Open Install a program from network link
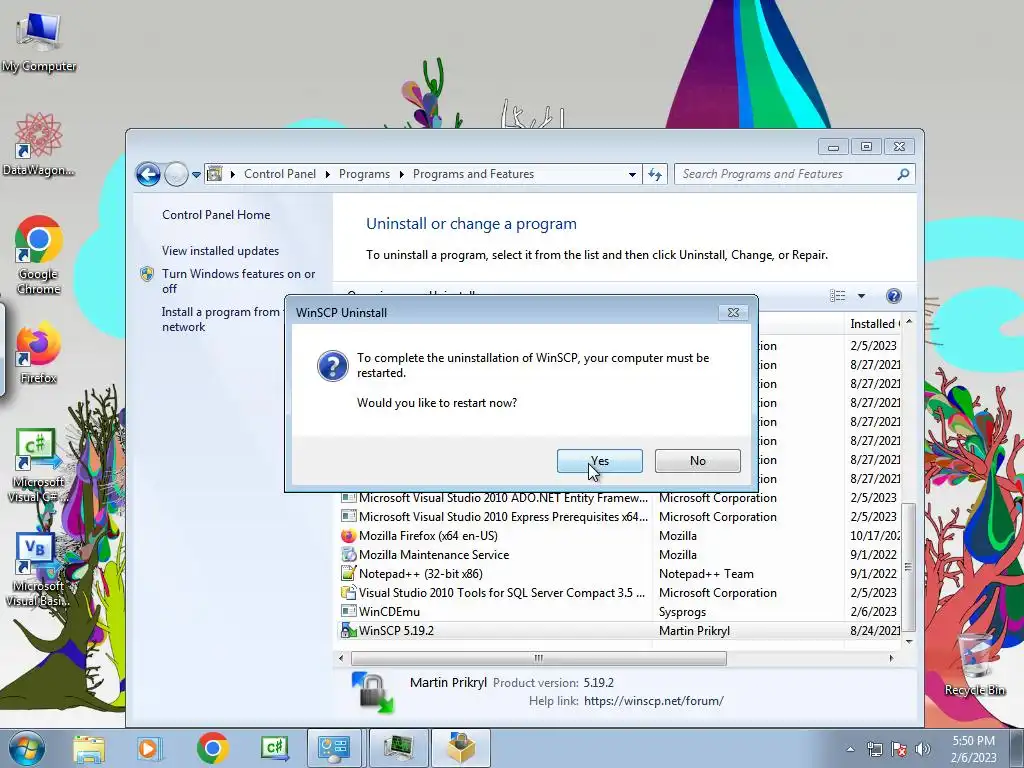 click(221, 319)
